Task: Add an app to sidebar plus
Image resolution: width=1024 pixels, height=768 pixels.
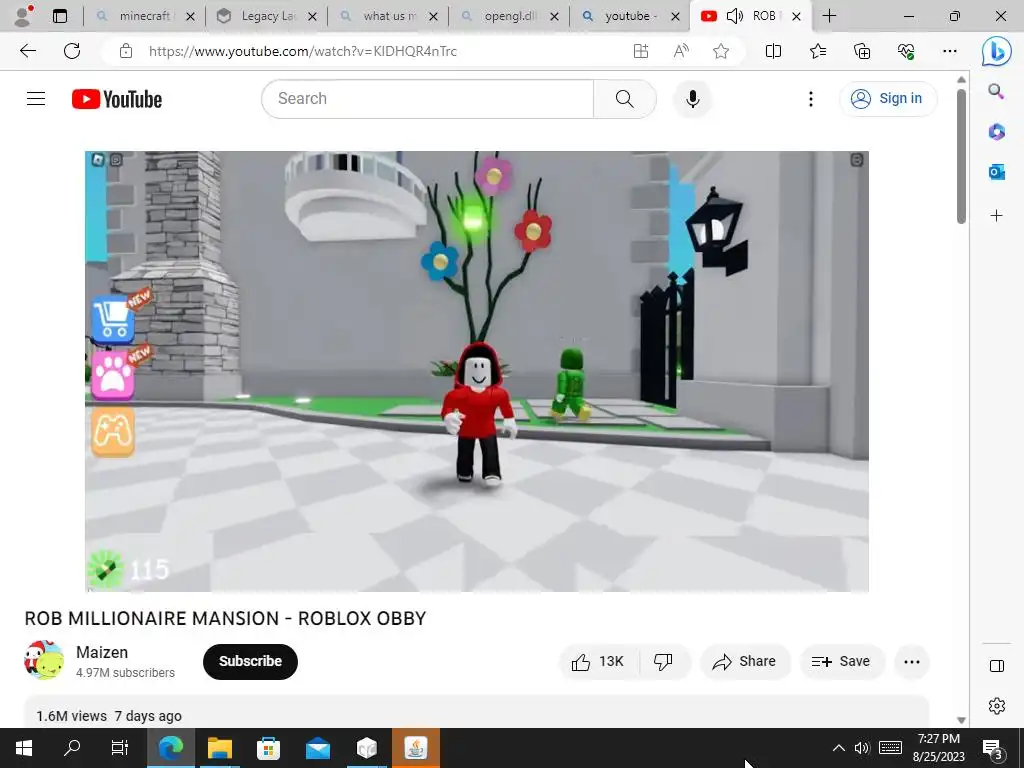Action: (x=996, y=216)
